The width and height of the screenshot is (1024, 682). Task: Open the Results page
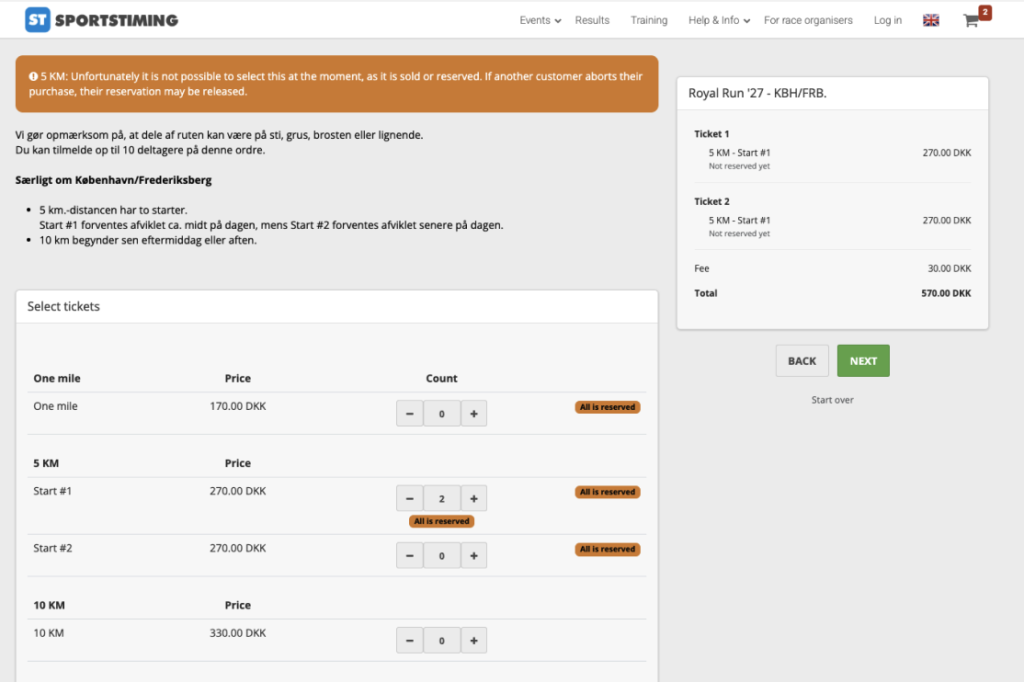[592, 20]
